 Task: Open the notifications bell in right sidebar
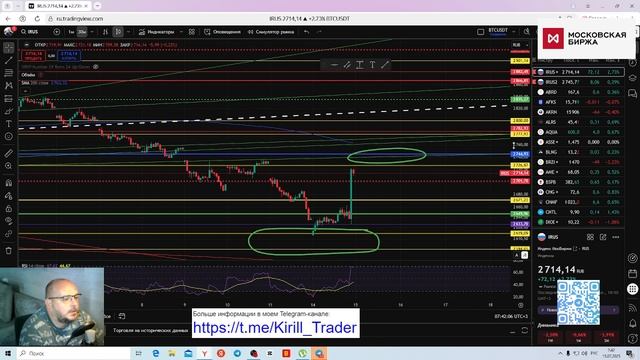632,324
